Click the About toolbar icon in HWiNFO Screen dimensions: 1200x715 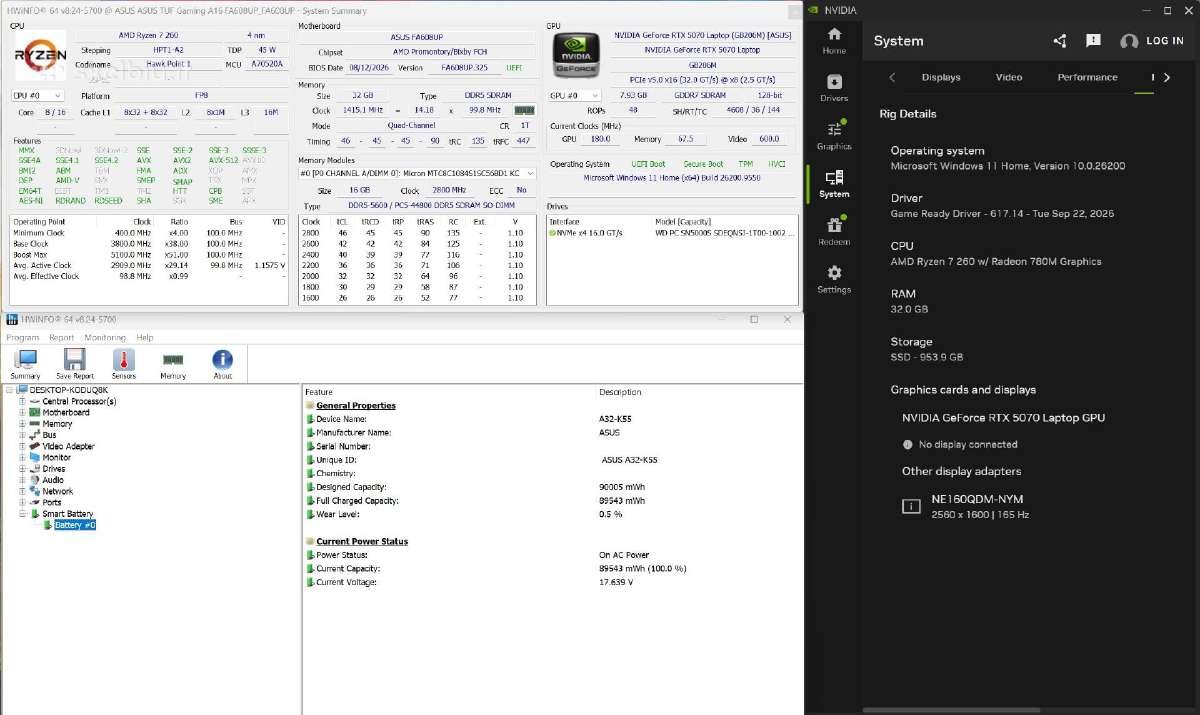point(222,364)
